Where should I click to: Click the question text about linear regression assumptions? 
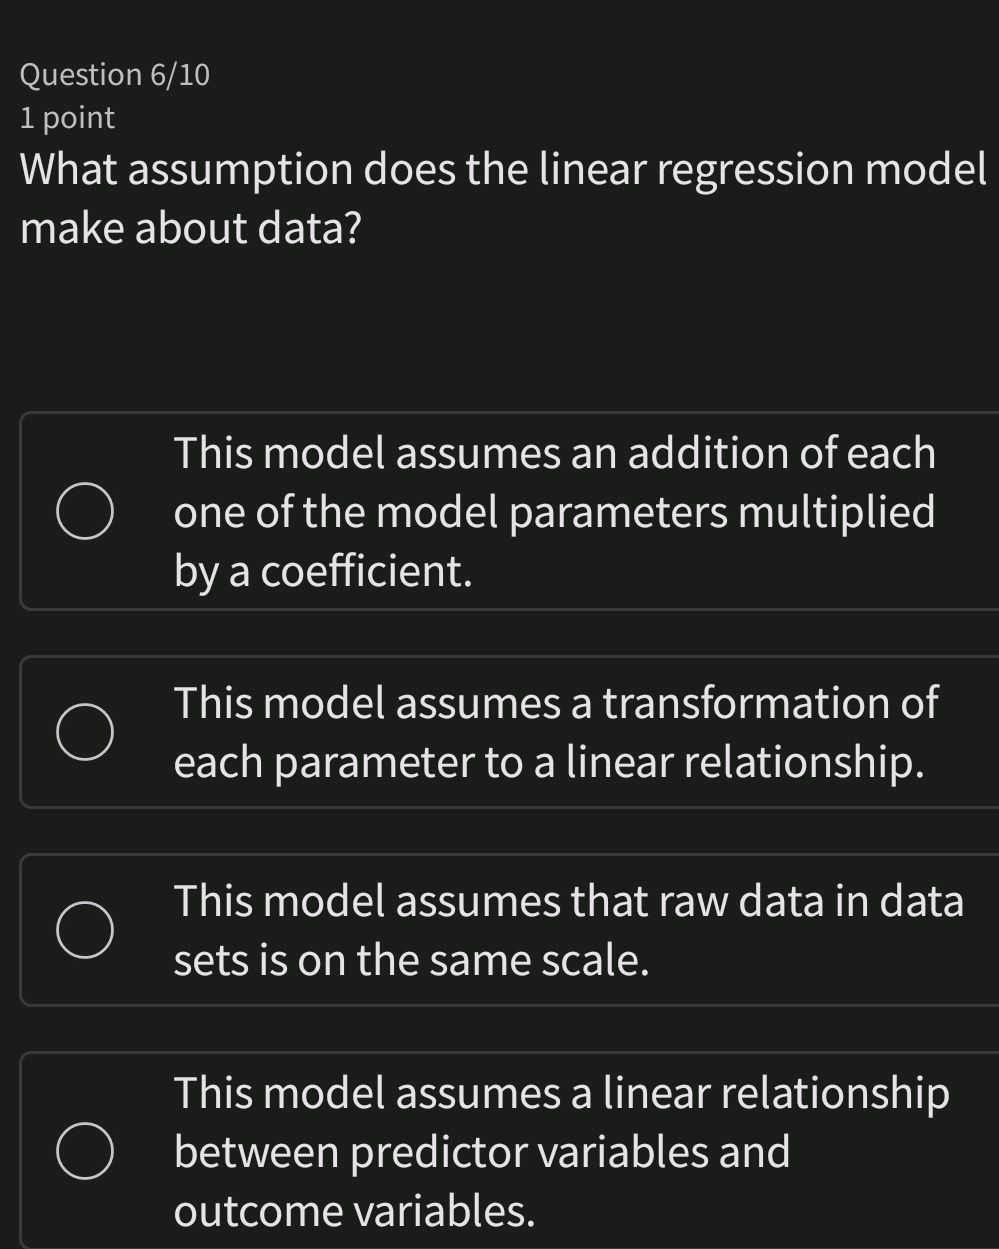click(x=500, y=197)
